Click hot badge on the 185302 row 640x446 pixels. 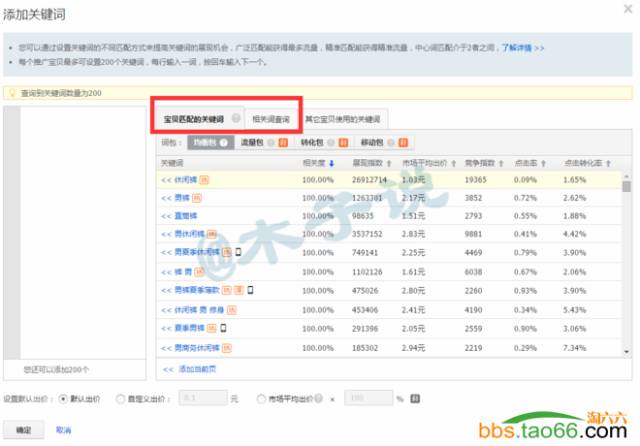tap(227, 348)
